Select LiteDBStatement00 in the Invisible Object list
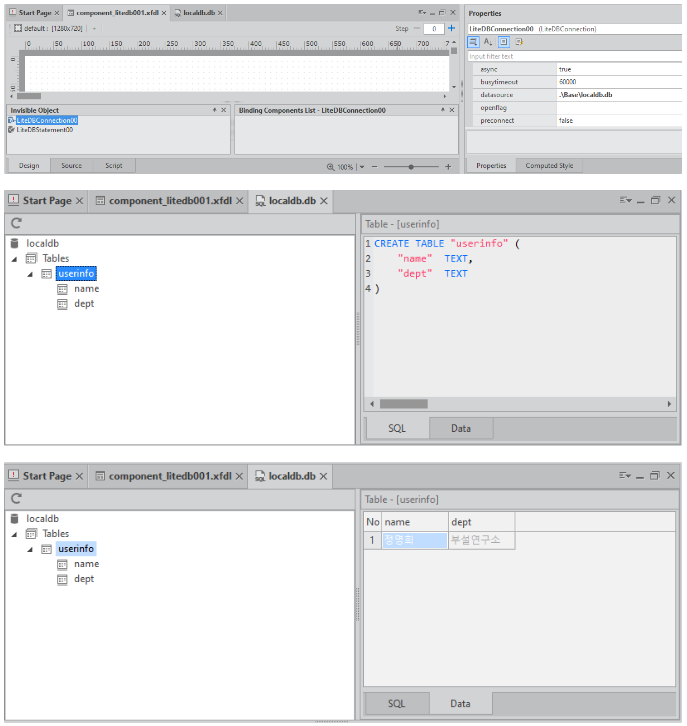This screenshot has height=726, width=687. coord(44,129)
